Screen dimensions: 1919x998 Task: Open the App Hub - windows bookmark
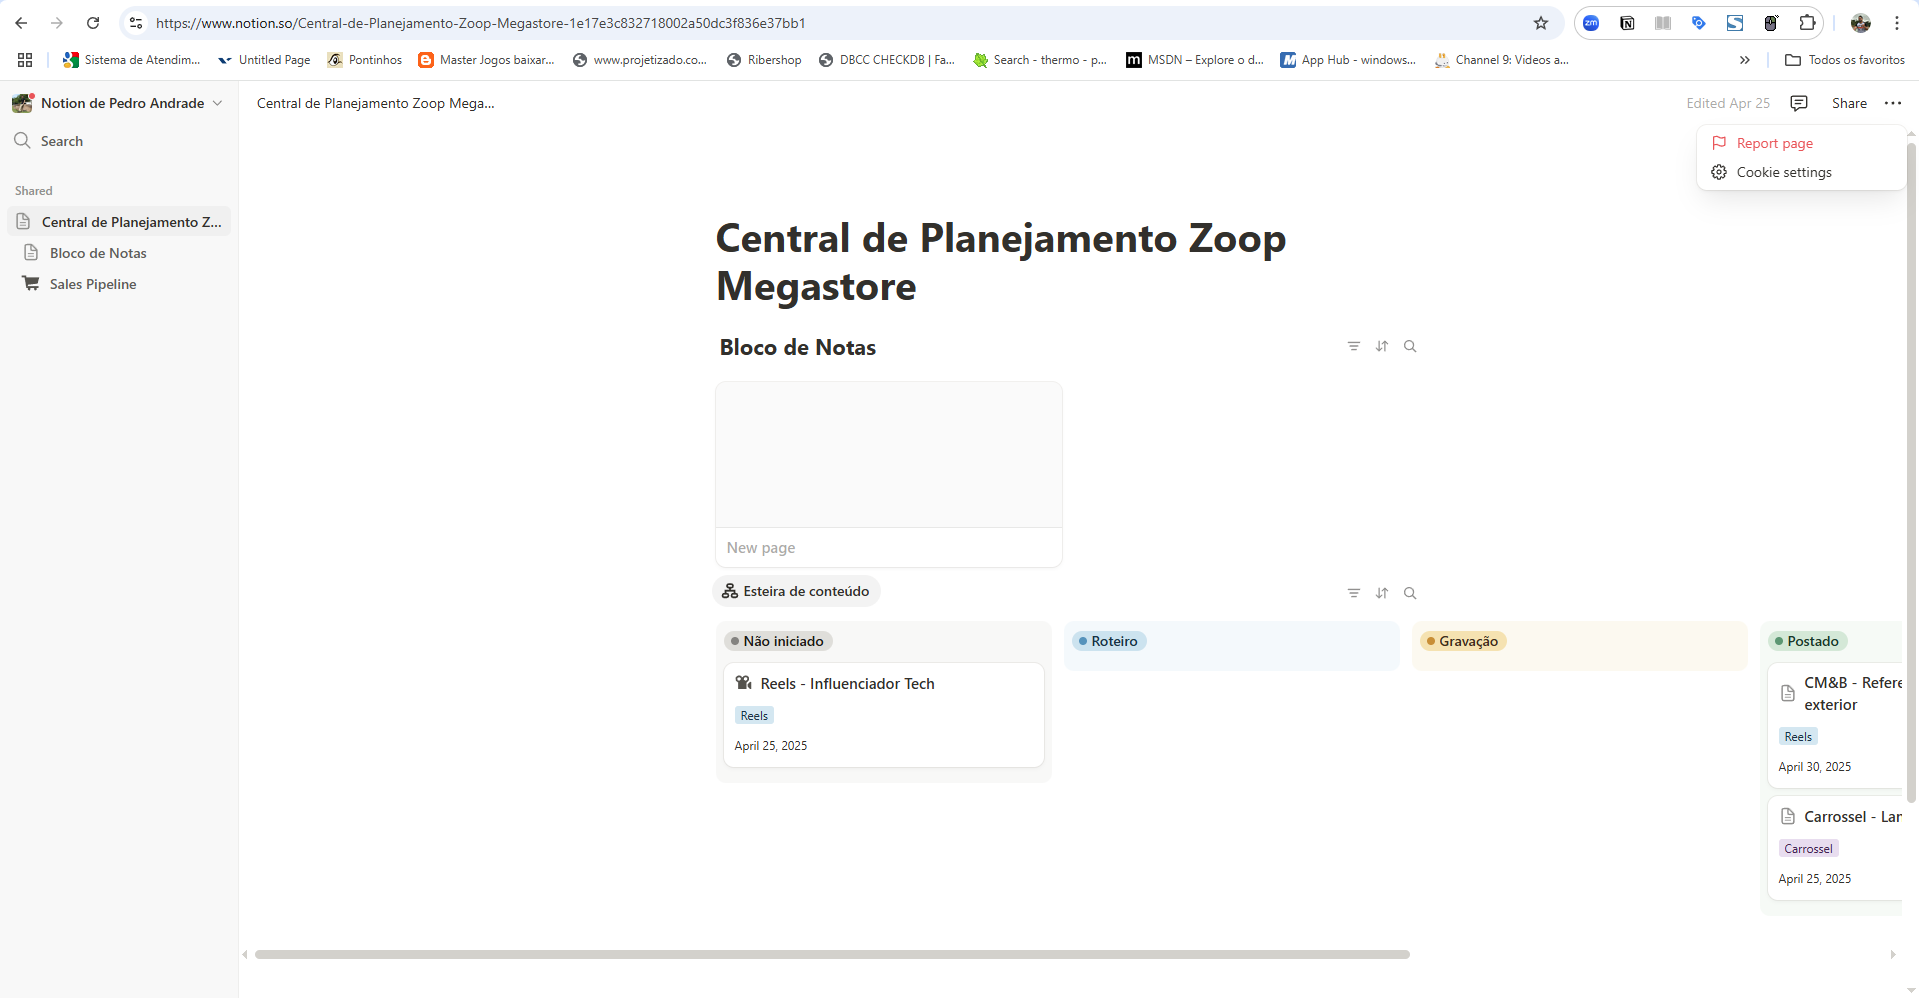(x=1348, y=60)
